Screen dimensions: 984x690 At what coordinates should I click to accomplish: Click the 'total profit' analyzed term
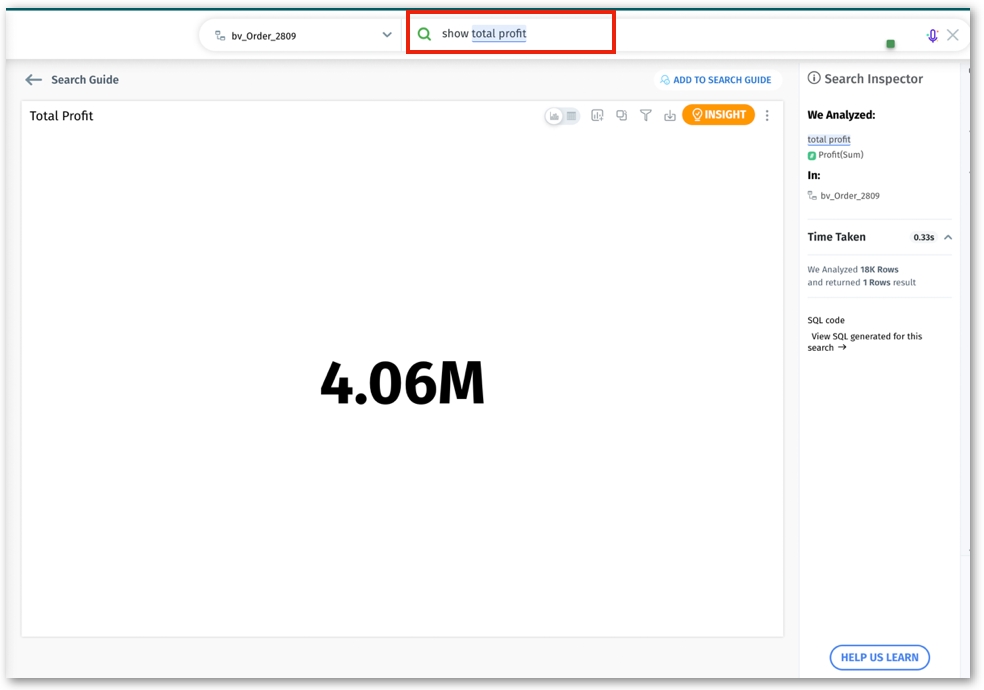(829, 140)
